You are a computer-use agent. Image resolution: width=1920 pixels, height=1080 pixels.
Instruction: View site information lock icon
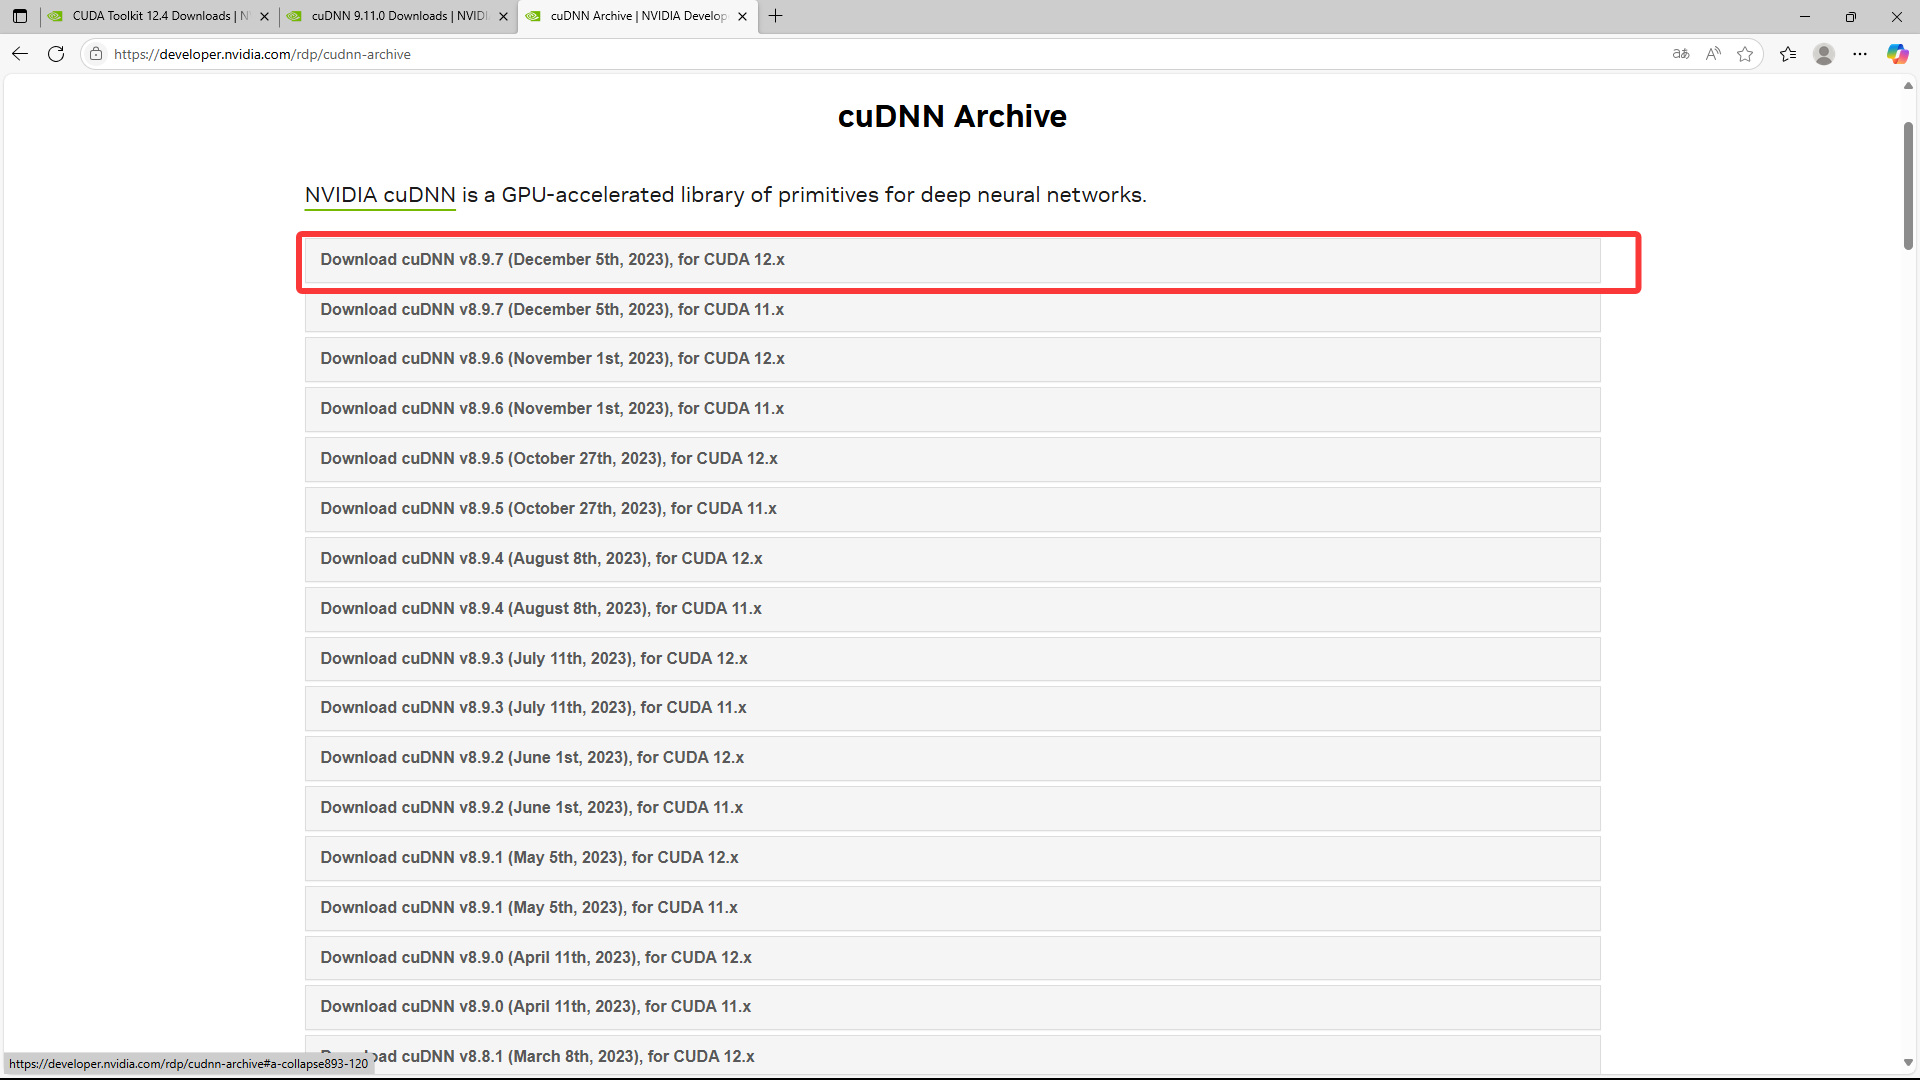pos(96,54)
